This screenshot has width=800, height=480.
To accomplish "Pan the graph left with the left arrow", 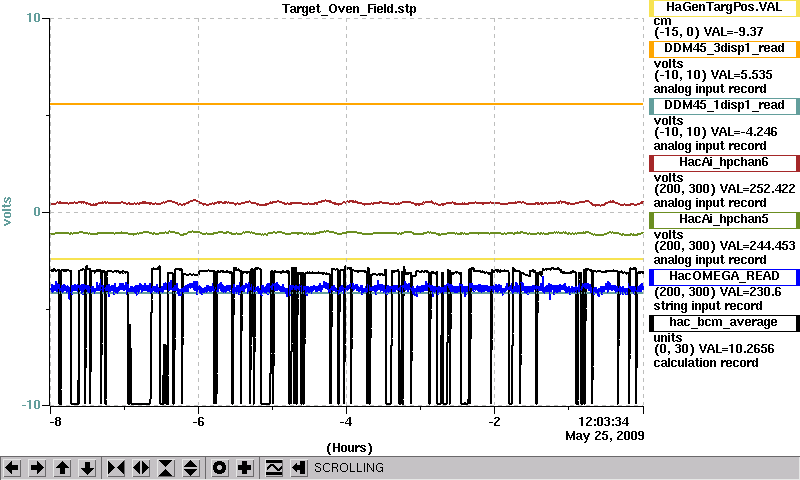I will [x=13, y=468].
